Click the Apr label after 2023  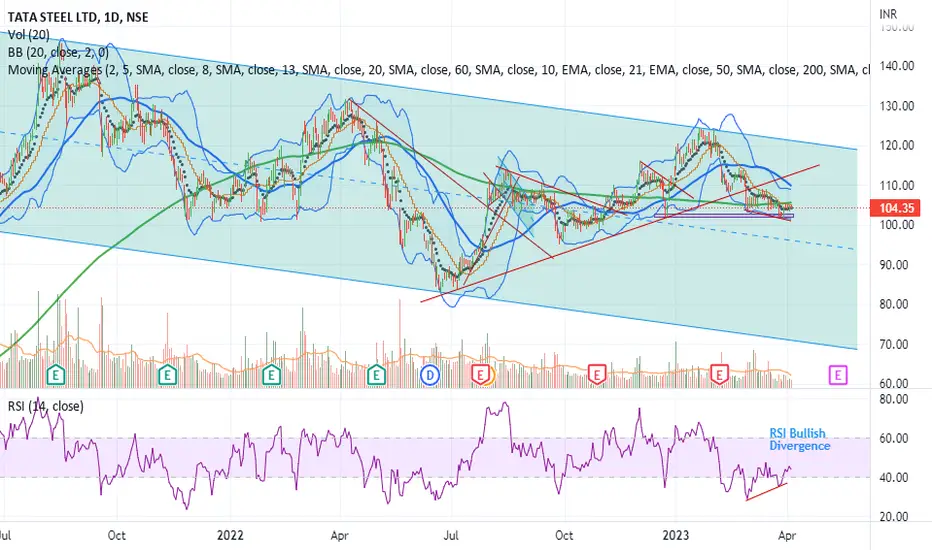coord(786,535)
